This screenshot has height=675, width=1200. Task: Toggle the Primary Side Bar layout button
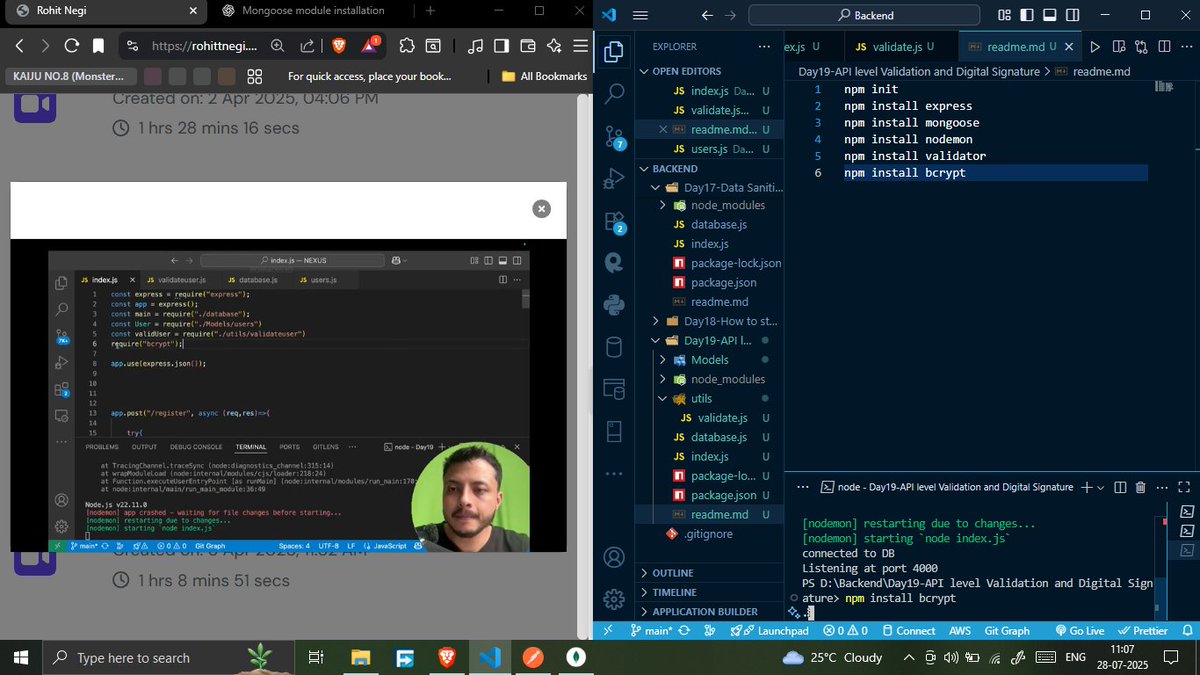pyautogui.click(x=1027, y=15)
